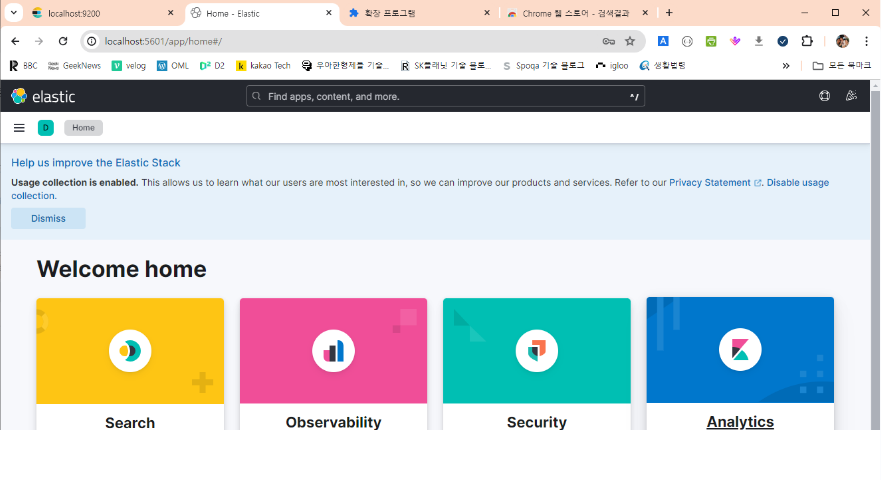The image size is (881, 480).
Task: Open the translate extension icon
Action: (x=663, y=41)
